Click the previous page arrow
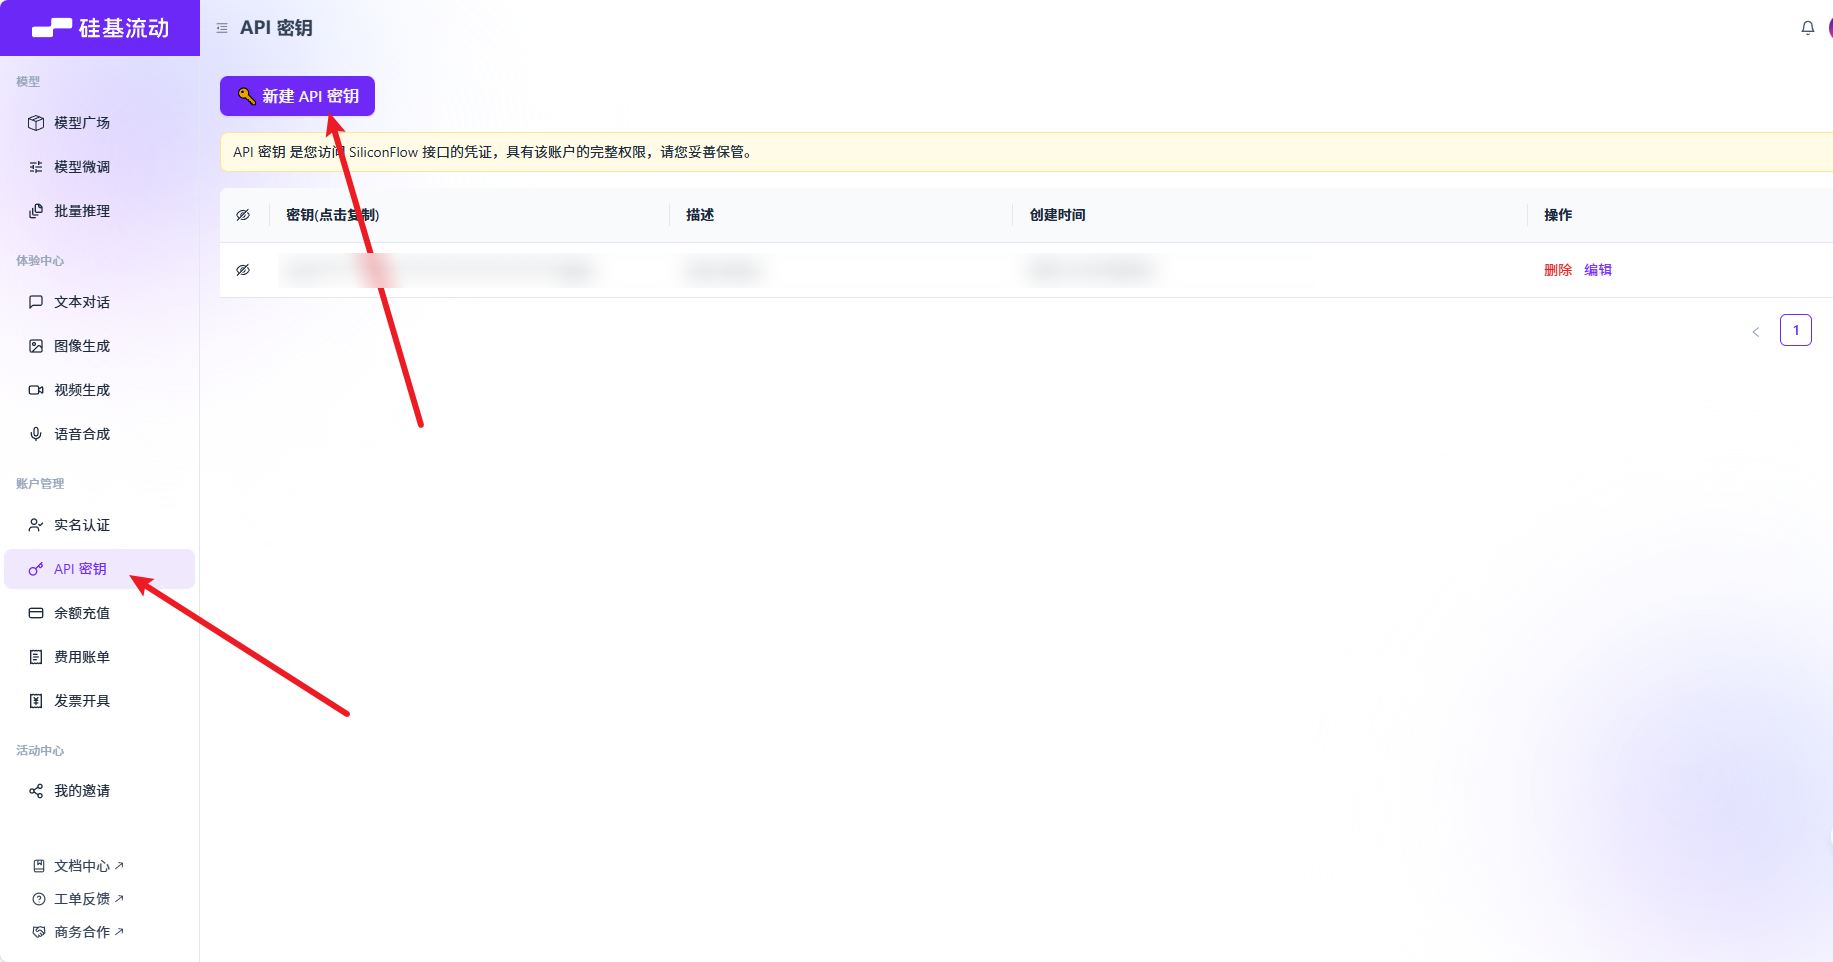1833x962 pixels. pyautogui.click(x=1755, y=331)
